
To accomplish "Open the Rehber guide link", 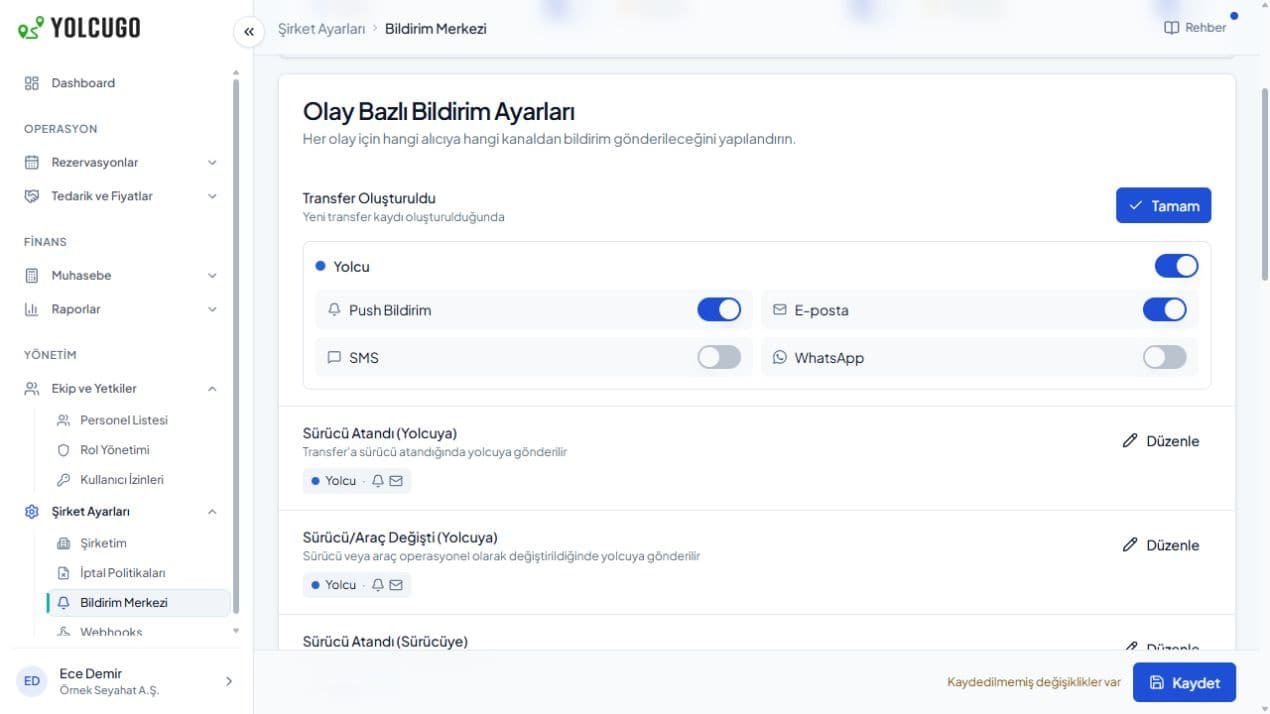I will [x=1195, y=28].
